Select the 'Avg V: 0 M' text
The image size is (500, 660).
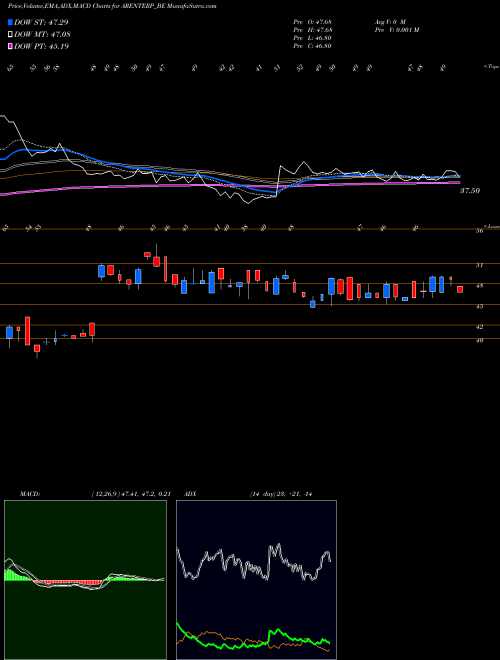coord(390,22)
